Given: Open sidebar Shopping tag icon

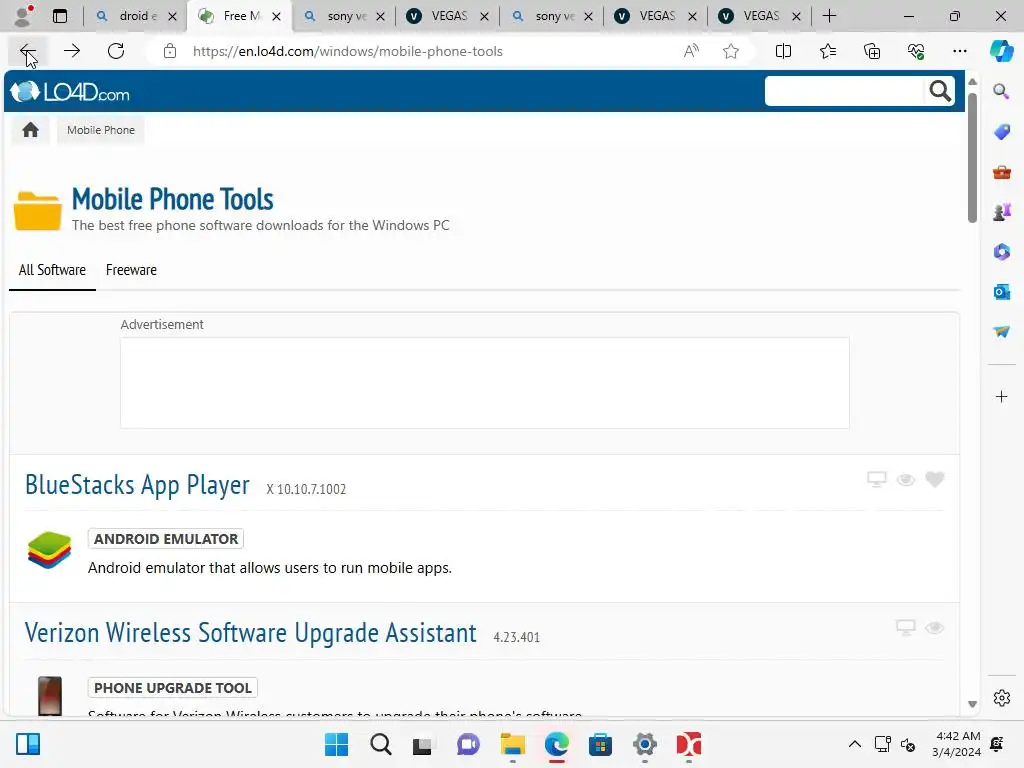Looking at the screenshot, I should [1001, 131].
